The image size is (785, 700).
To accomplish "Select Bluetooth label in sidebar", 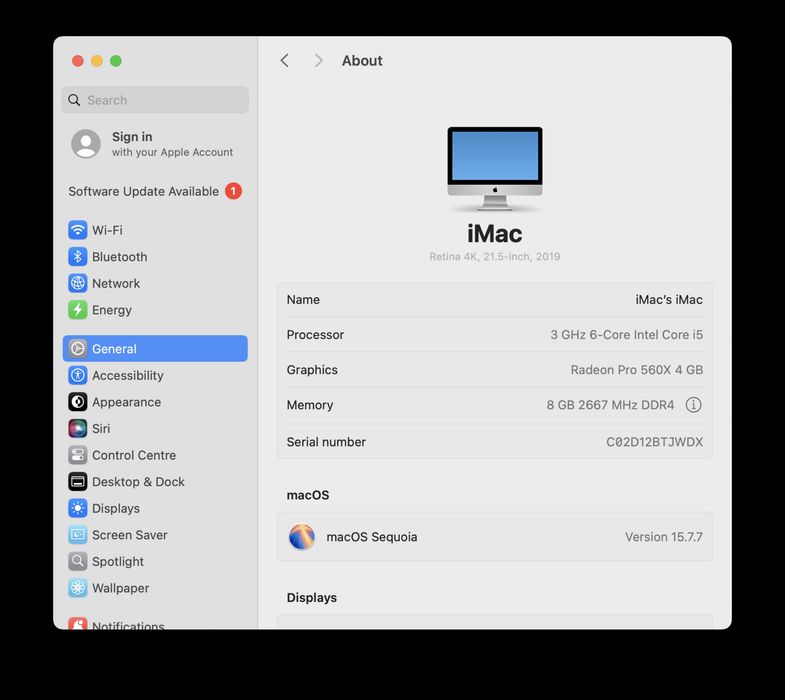I will [x=120, y=257].
